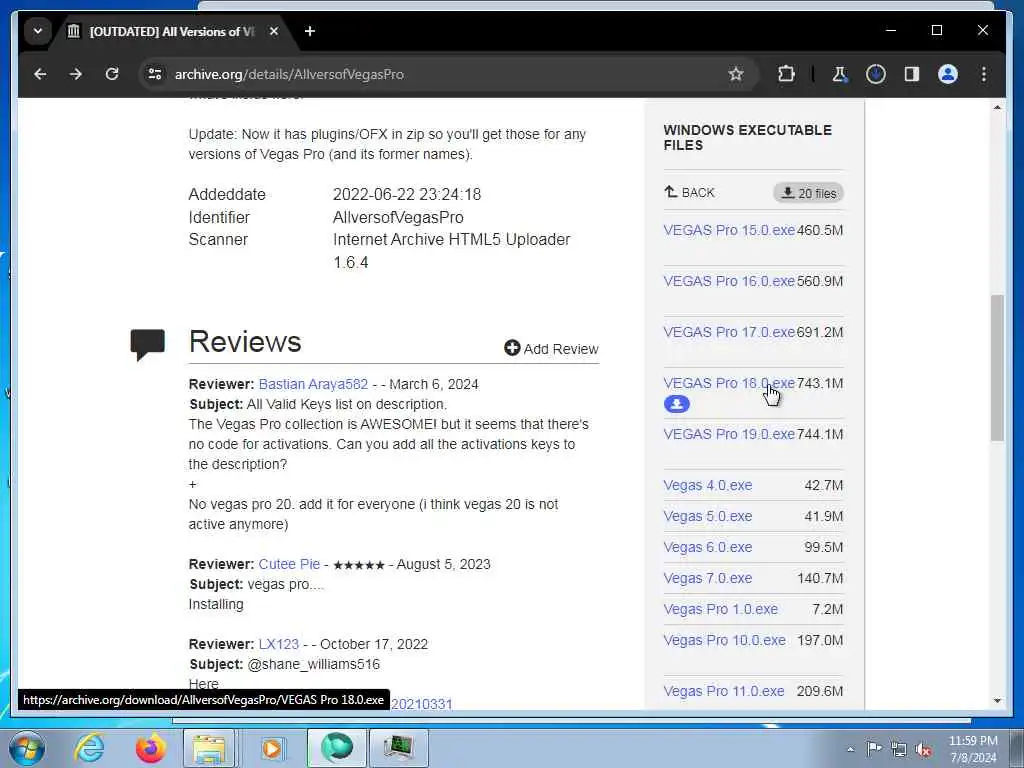Viewport: 1024px width, 768px height.
Task: Click scrollbar down arrow
Action: tap(997, 701)
